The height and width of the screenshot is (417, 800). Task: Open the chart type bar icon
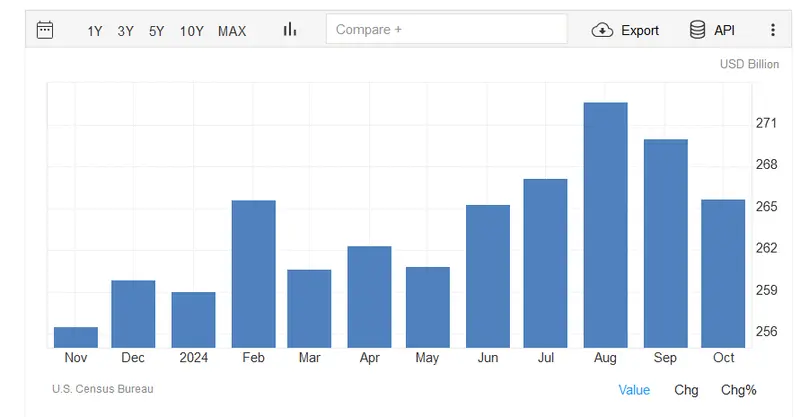(290, 30)
